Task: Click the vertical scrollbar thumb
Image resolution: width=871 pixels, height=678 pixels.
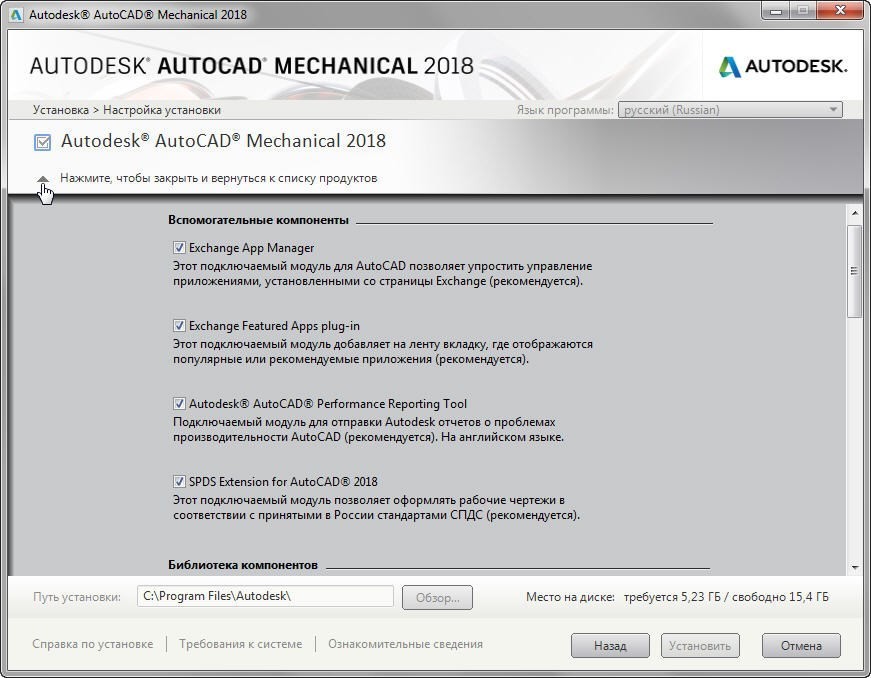Action: [x=854, y=271]
